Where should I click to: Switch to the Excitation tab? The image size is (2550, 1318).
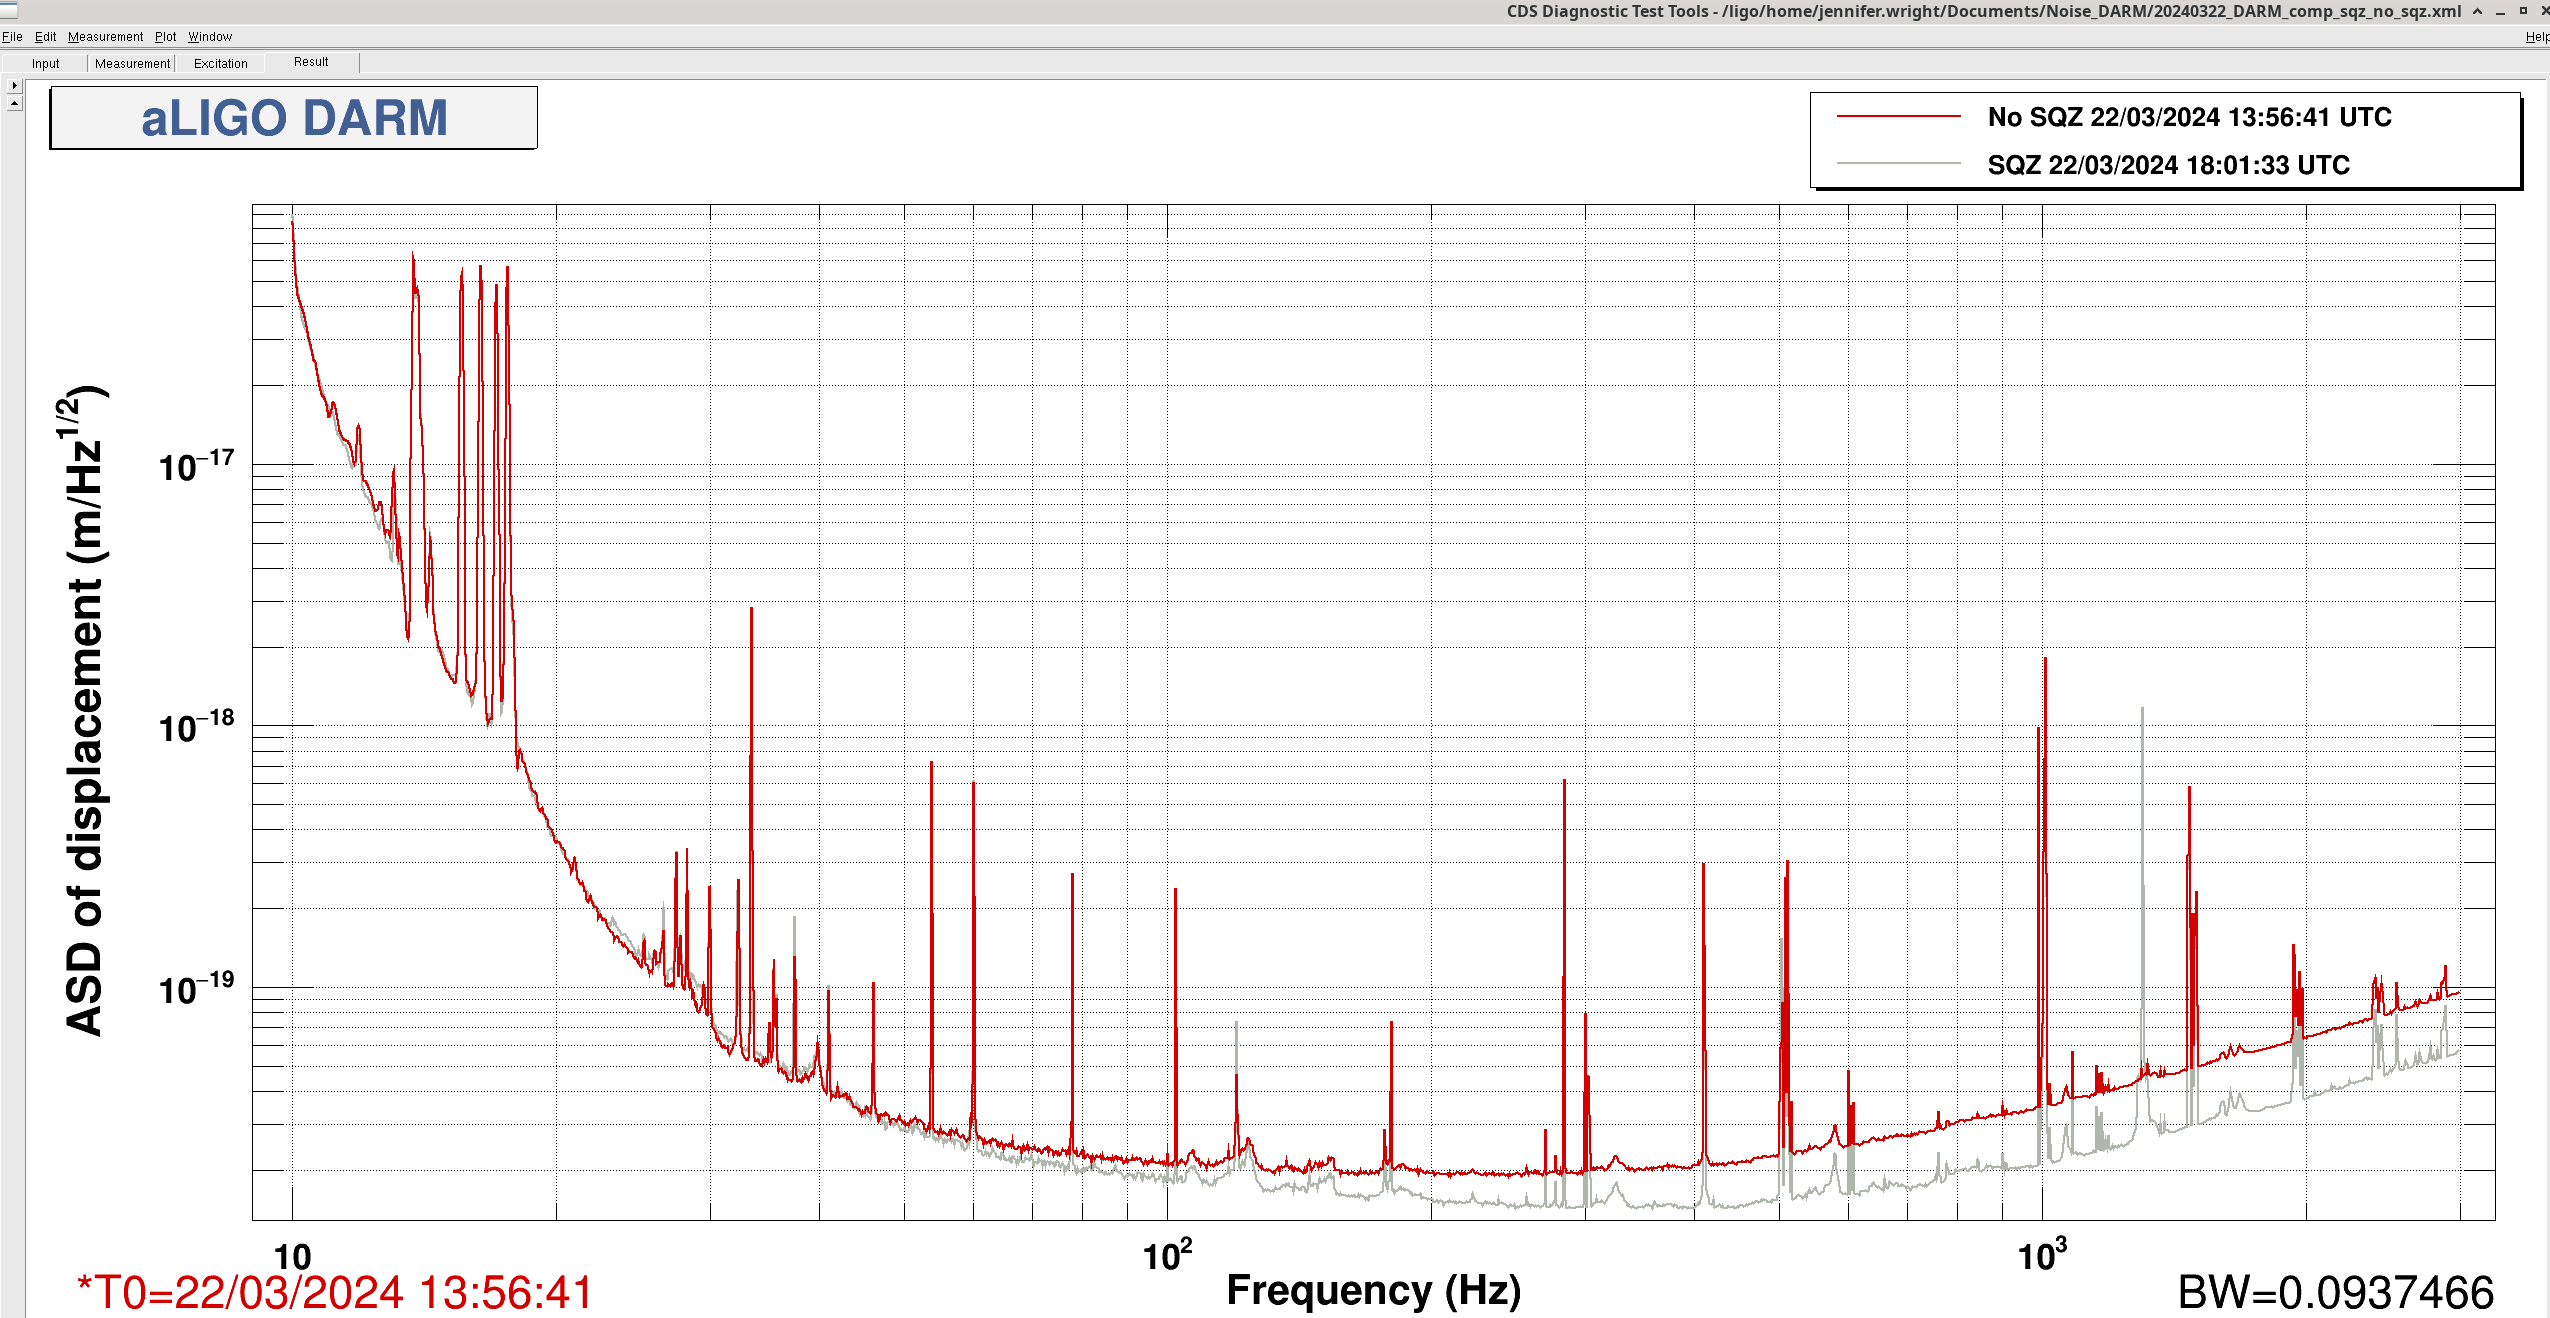coord(220,63)
